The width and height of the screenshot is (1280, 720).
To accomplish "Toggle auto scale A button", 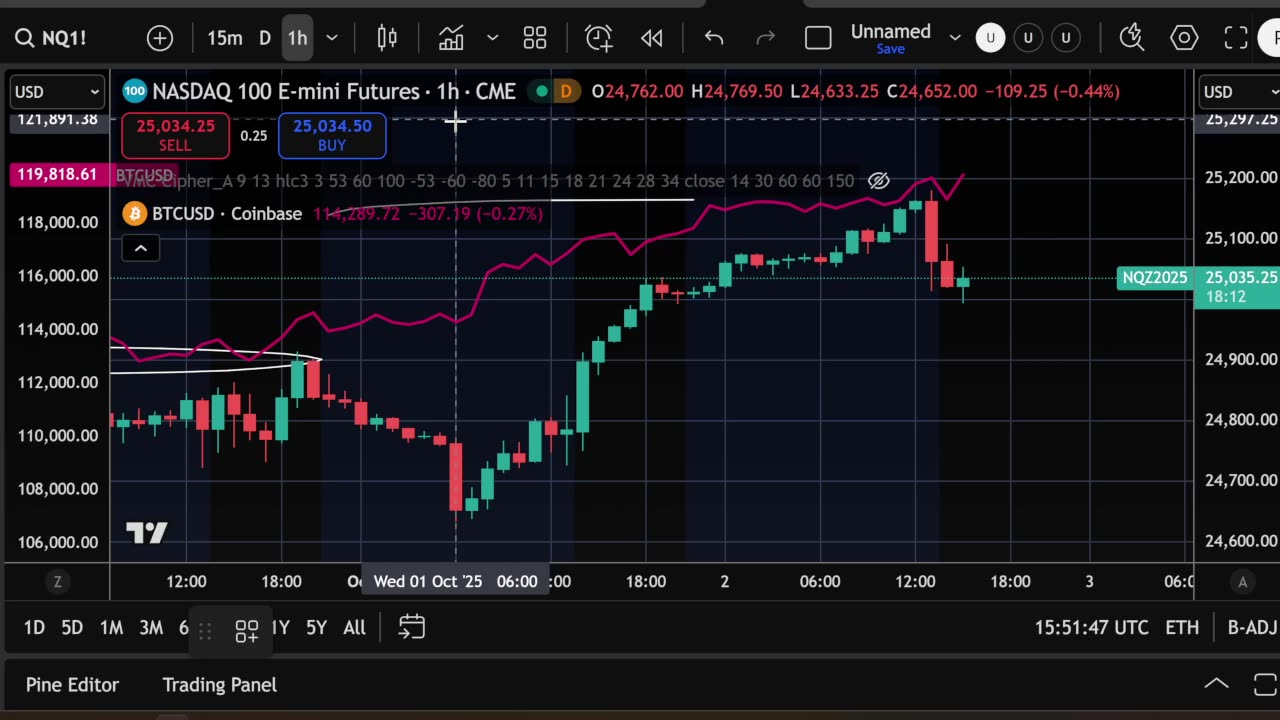I will 1243,582.
